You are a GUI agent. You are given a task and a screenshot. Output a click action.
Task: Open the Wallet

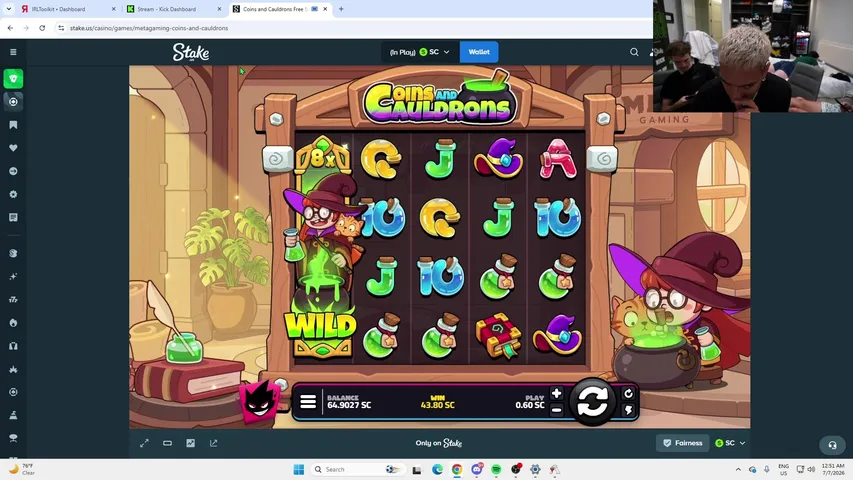click(479, 52)
